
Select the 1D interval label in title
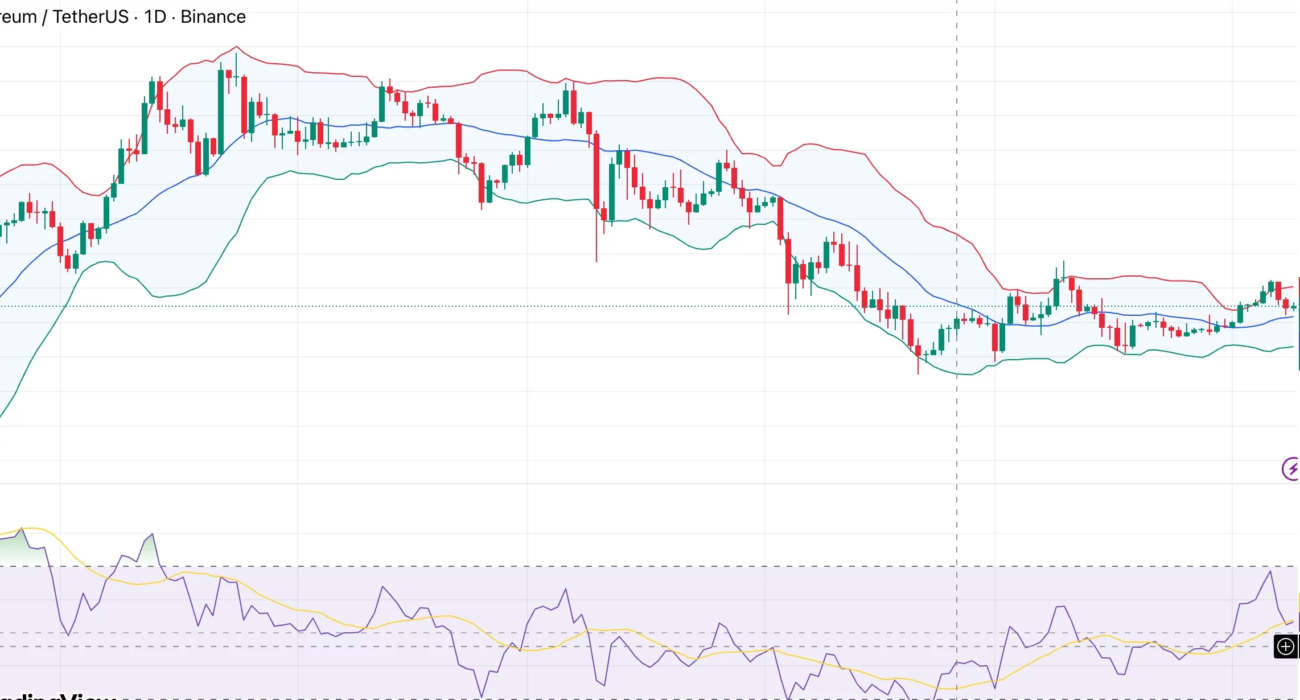click(155, 17)
